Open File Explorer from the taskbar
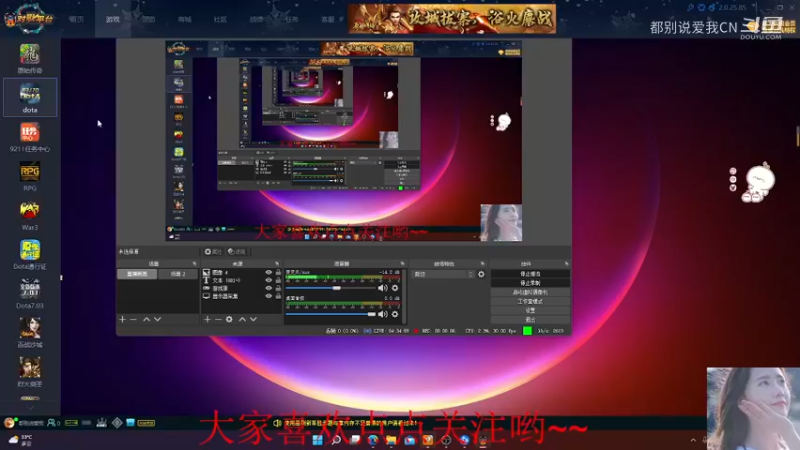The width and height of the screenshot is (800, 450). click(391, 440)
